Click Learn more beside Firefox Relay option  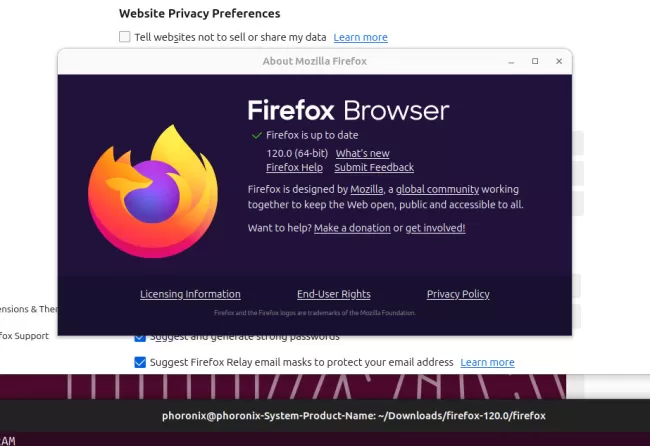click(487, 362)
